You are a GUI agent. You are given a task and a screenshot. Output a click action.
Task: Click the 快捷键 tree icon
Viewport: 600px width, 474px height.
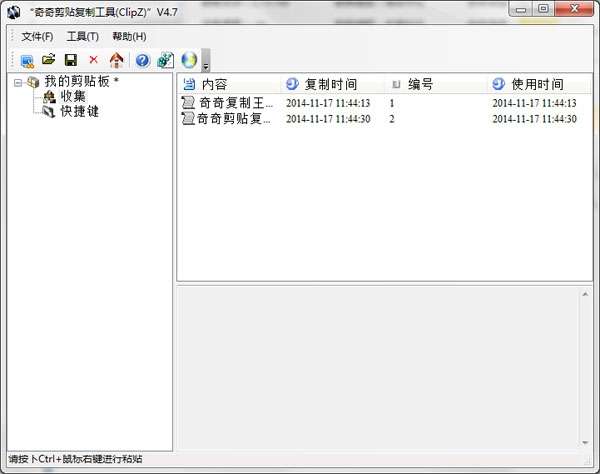pyautogui.click(x=49, y=112)
